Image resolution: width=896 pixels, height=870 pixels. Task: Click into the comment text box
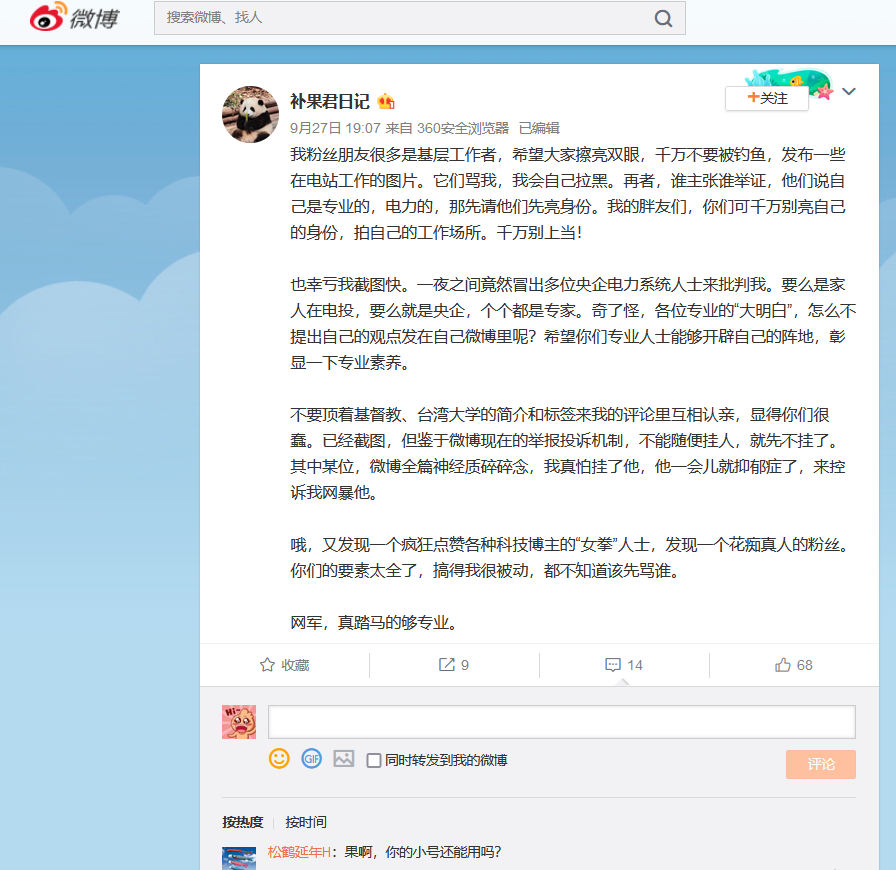[562, 722]
